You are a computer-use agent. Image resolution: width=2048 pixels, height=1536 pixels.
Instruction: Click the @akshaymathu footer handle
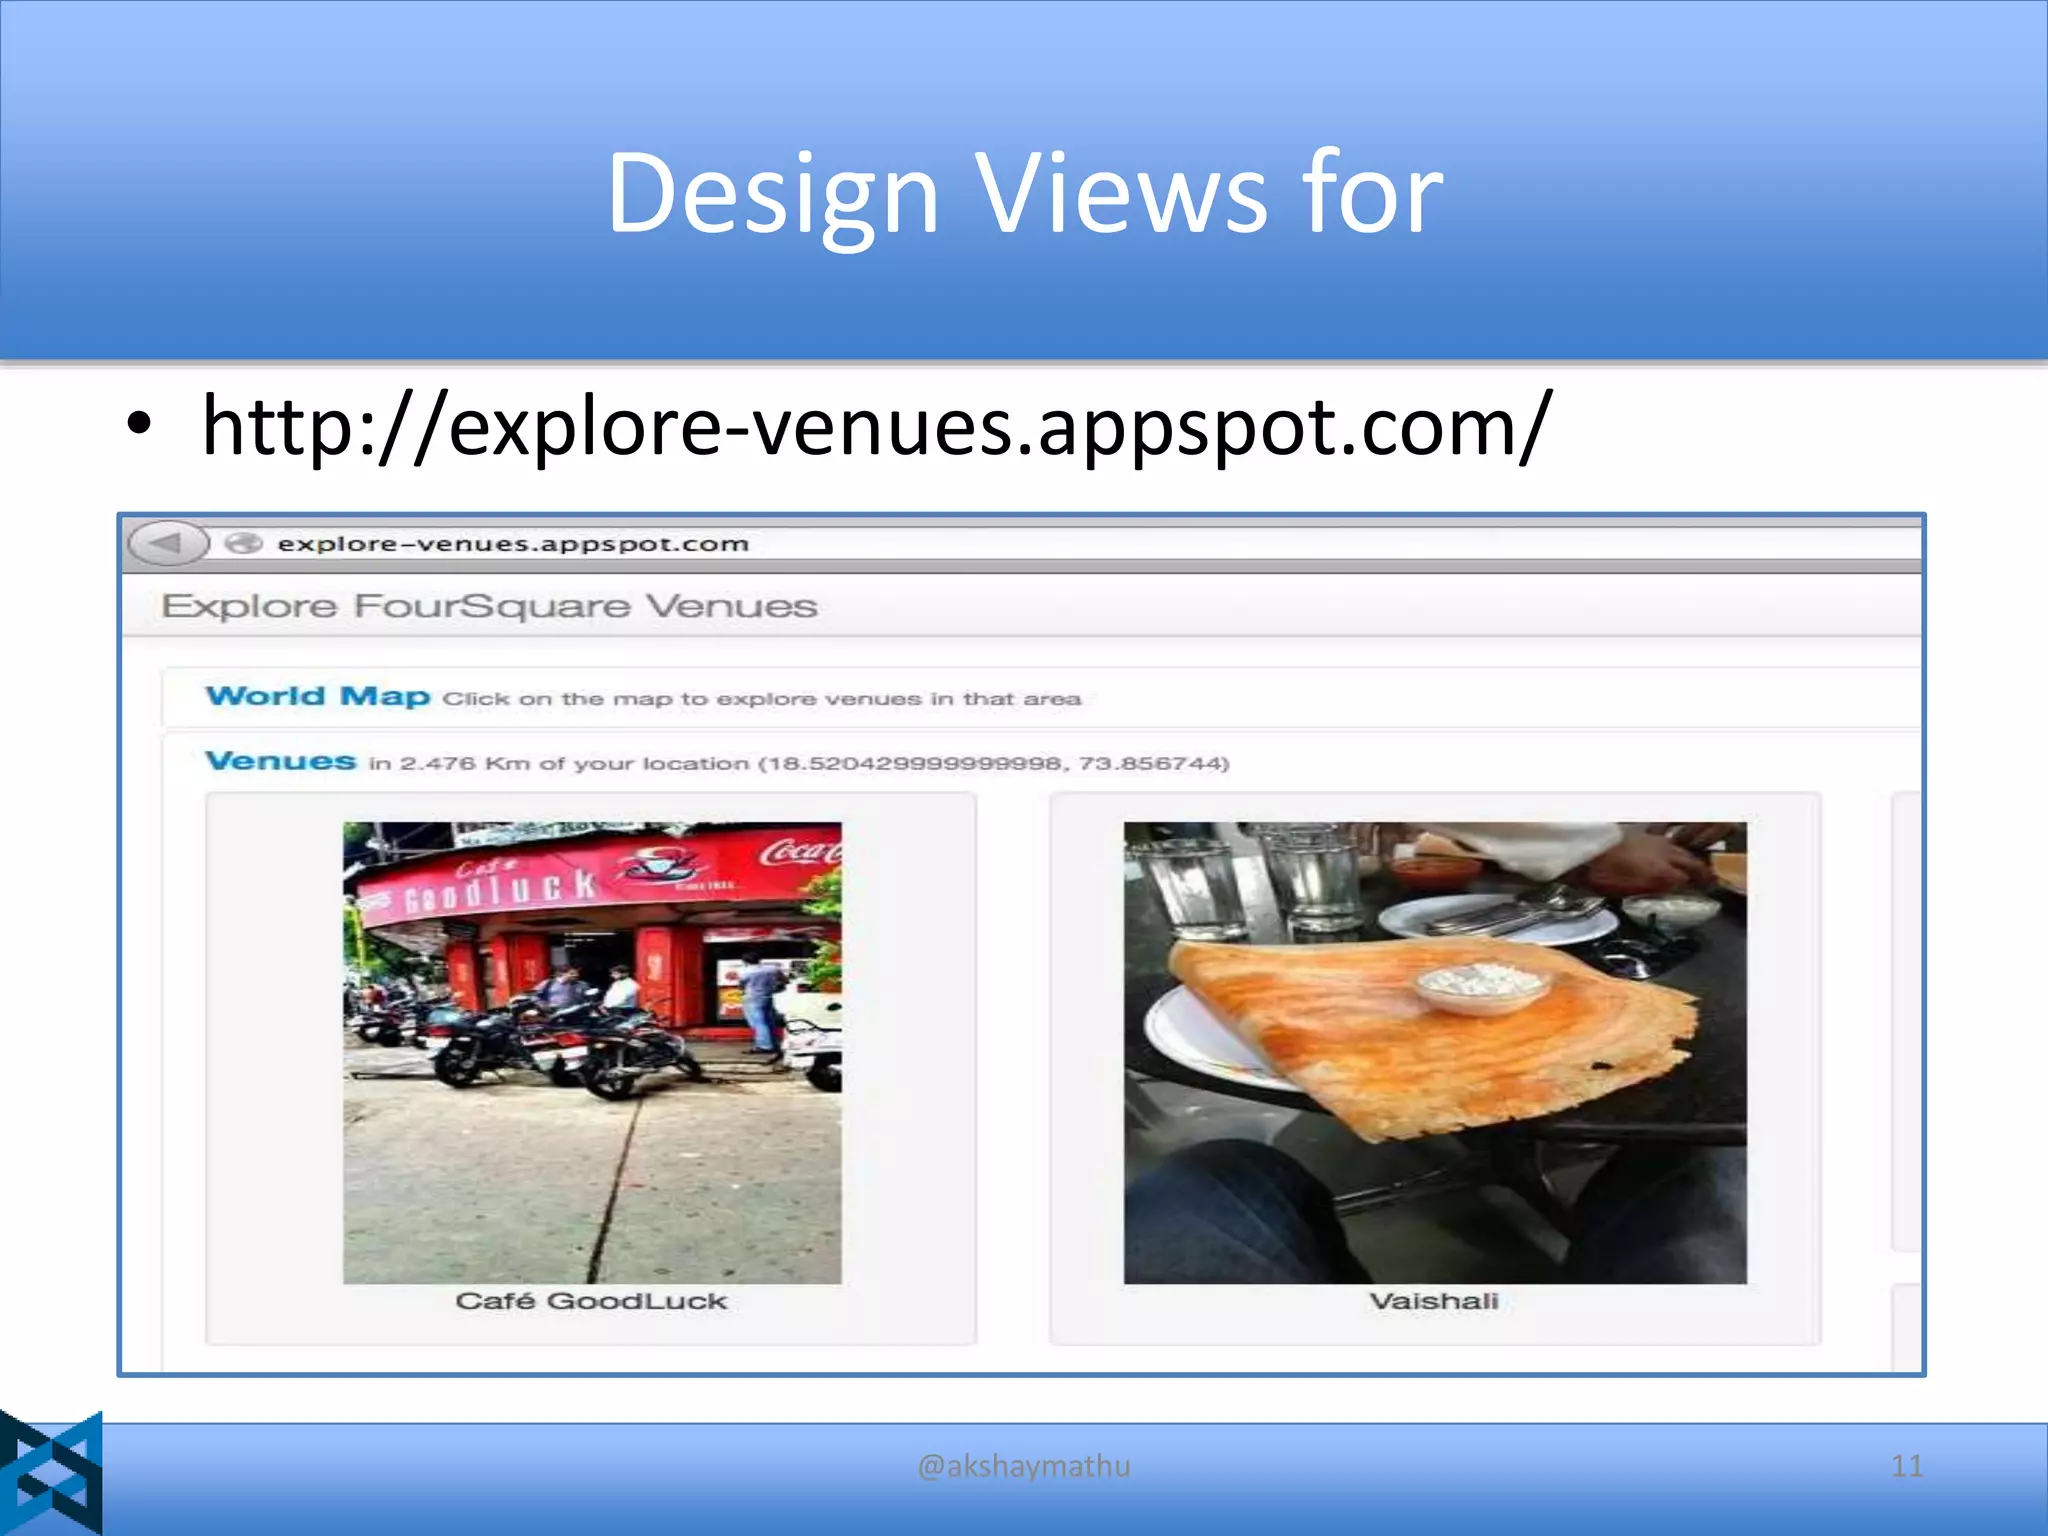click(1023, 1466)
